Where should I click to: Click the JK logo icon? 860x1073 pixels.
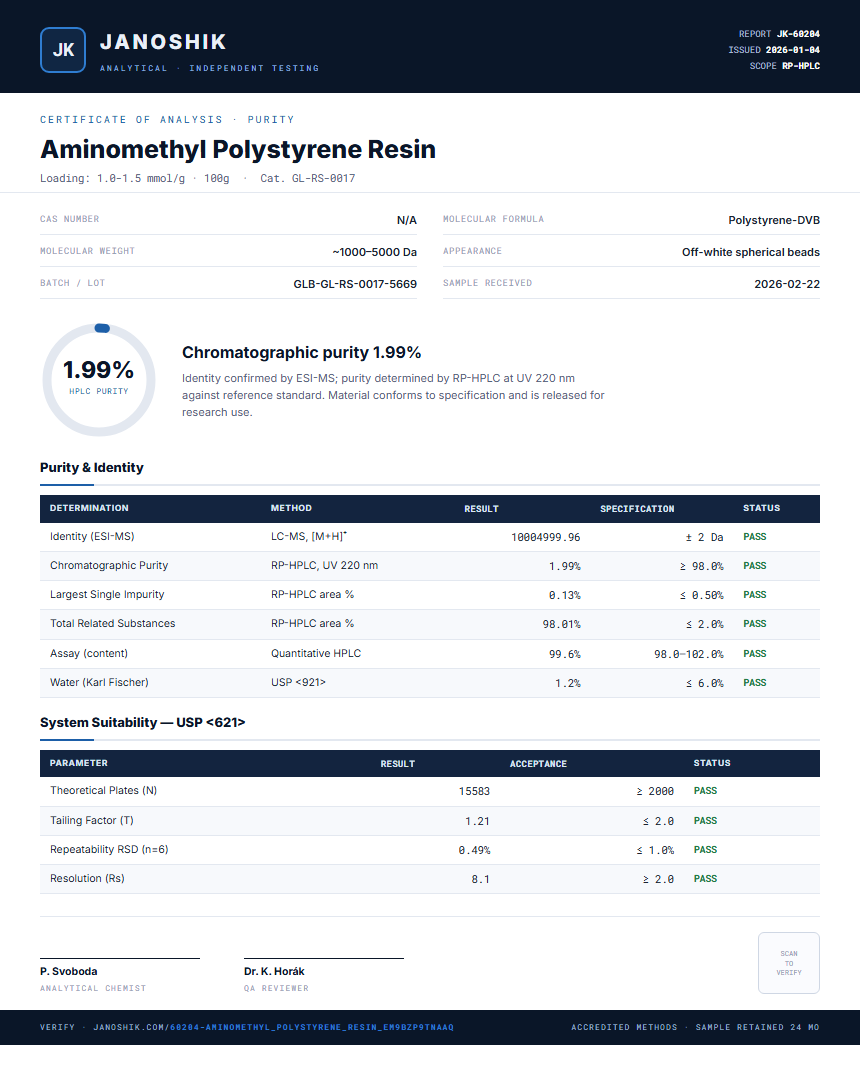tap(63, 50)
